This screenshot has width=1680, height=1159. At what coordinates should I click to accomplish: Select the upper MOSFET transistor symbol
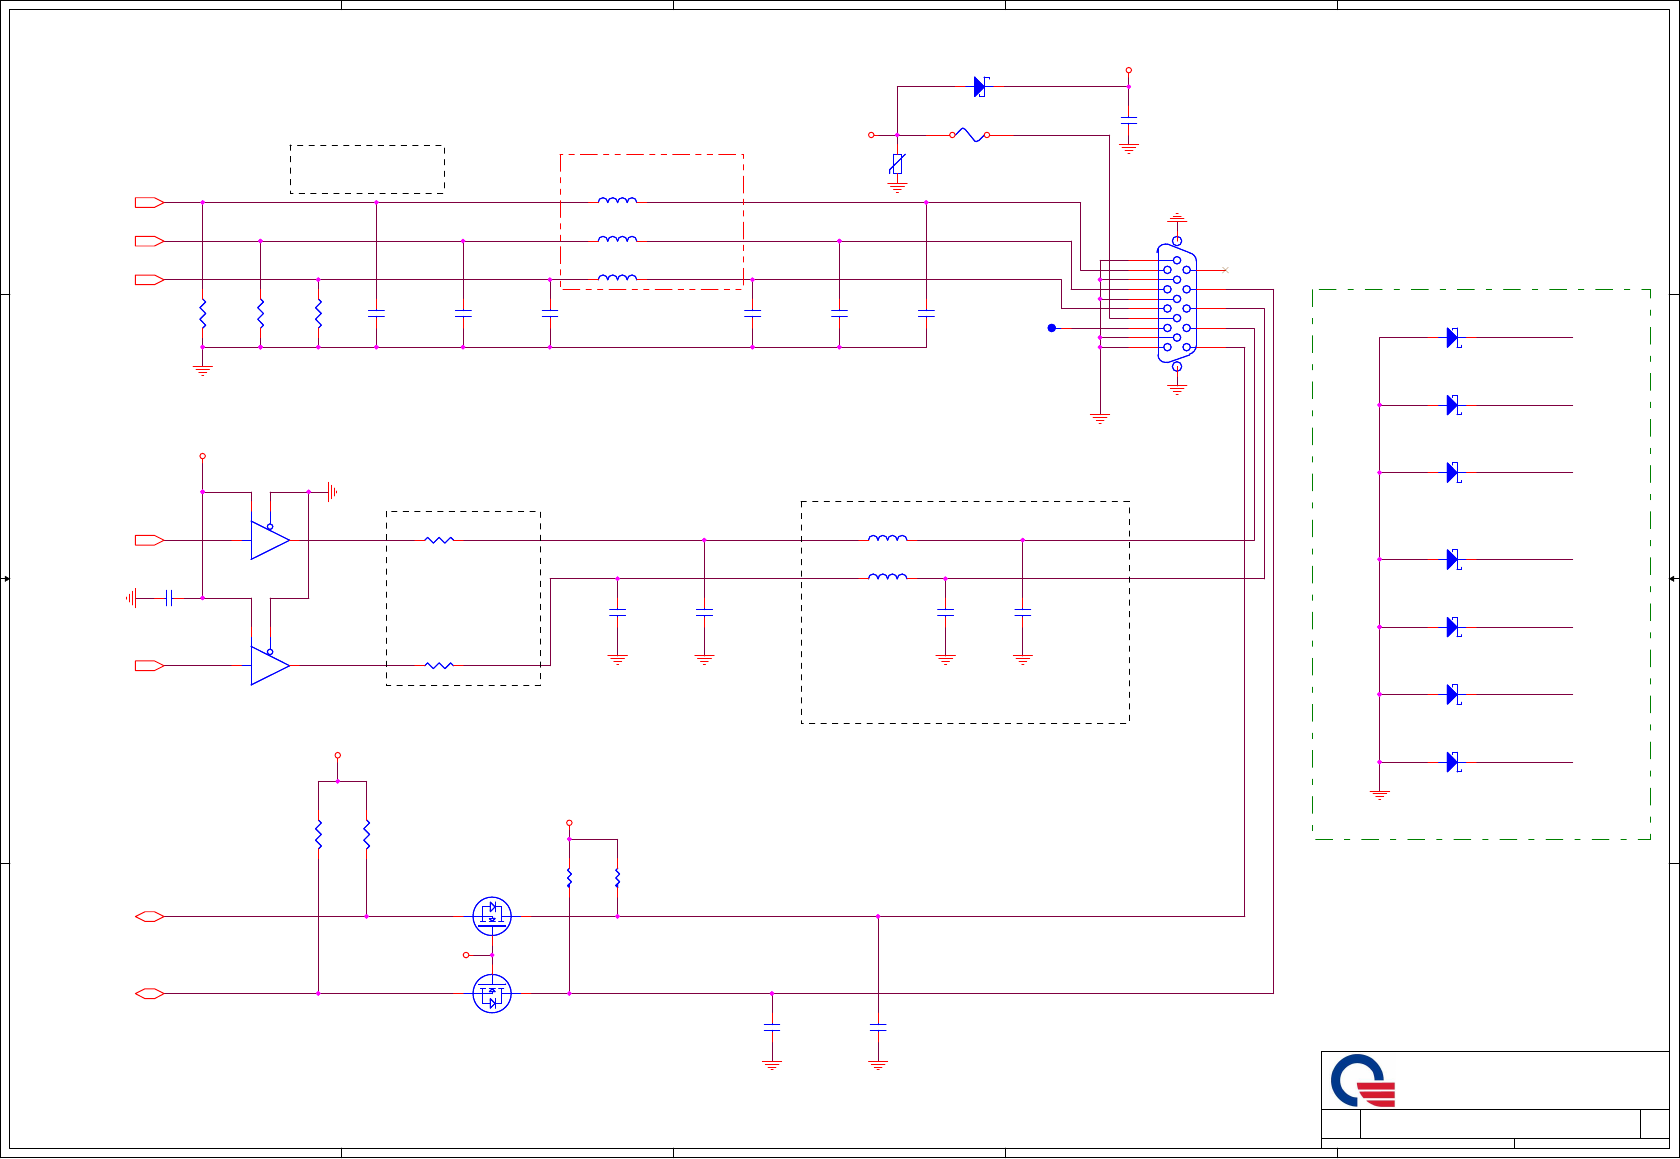click(492, 916)
